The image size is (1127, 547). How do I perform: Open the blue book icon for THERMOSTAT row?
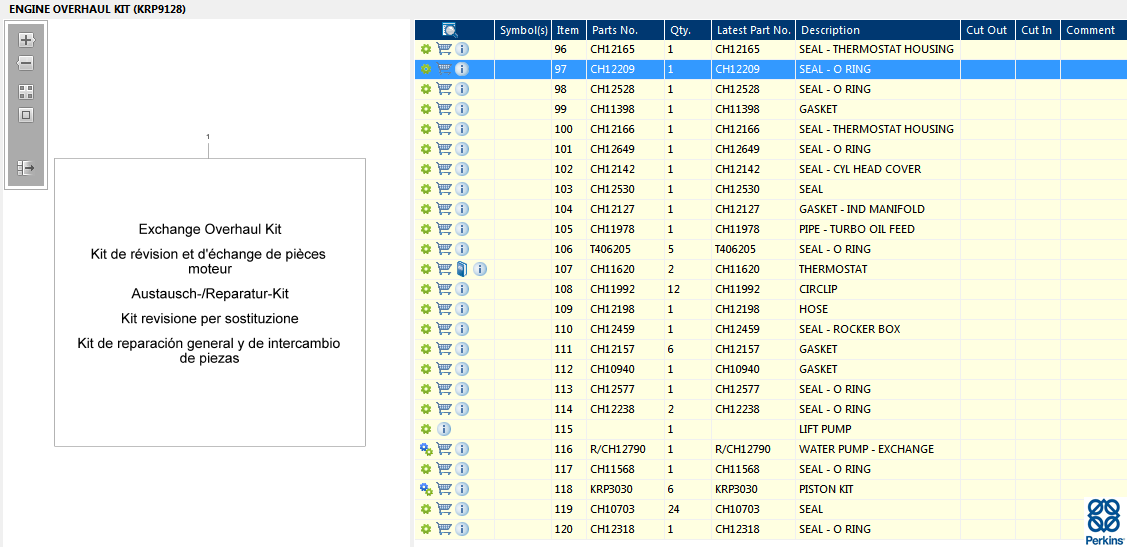(462, 269)
